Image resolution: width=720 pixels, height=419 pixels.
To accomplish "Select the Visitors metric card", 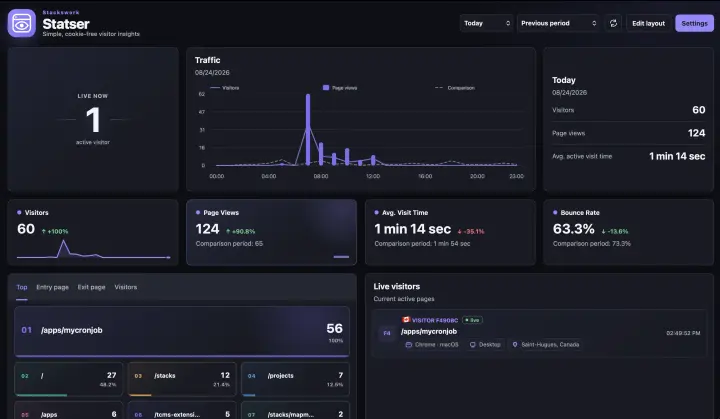I will (93, 232).
